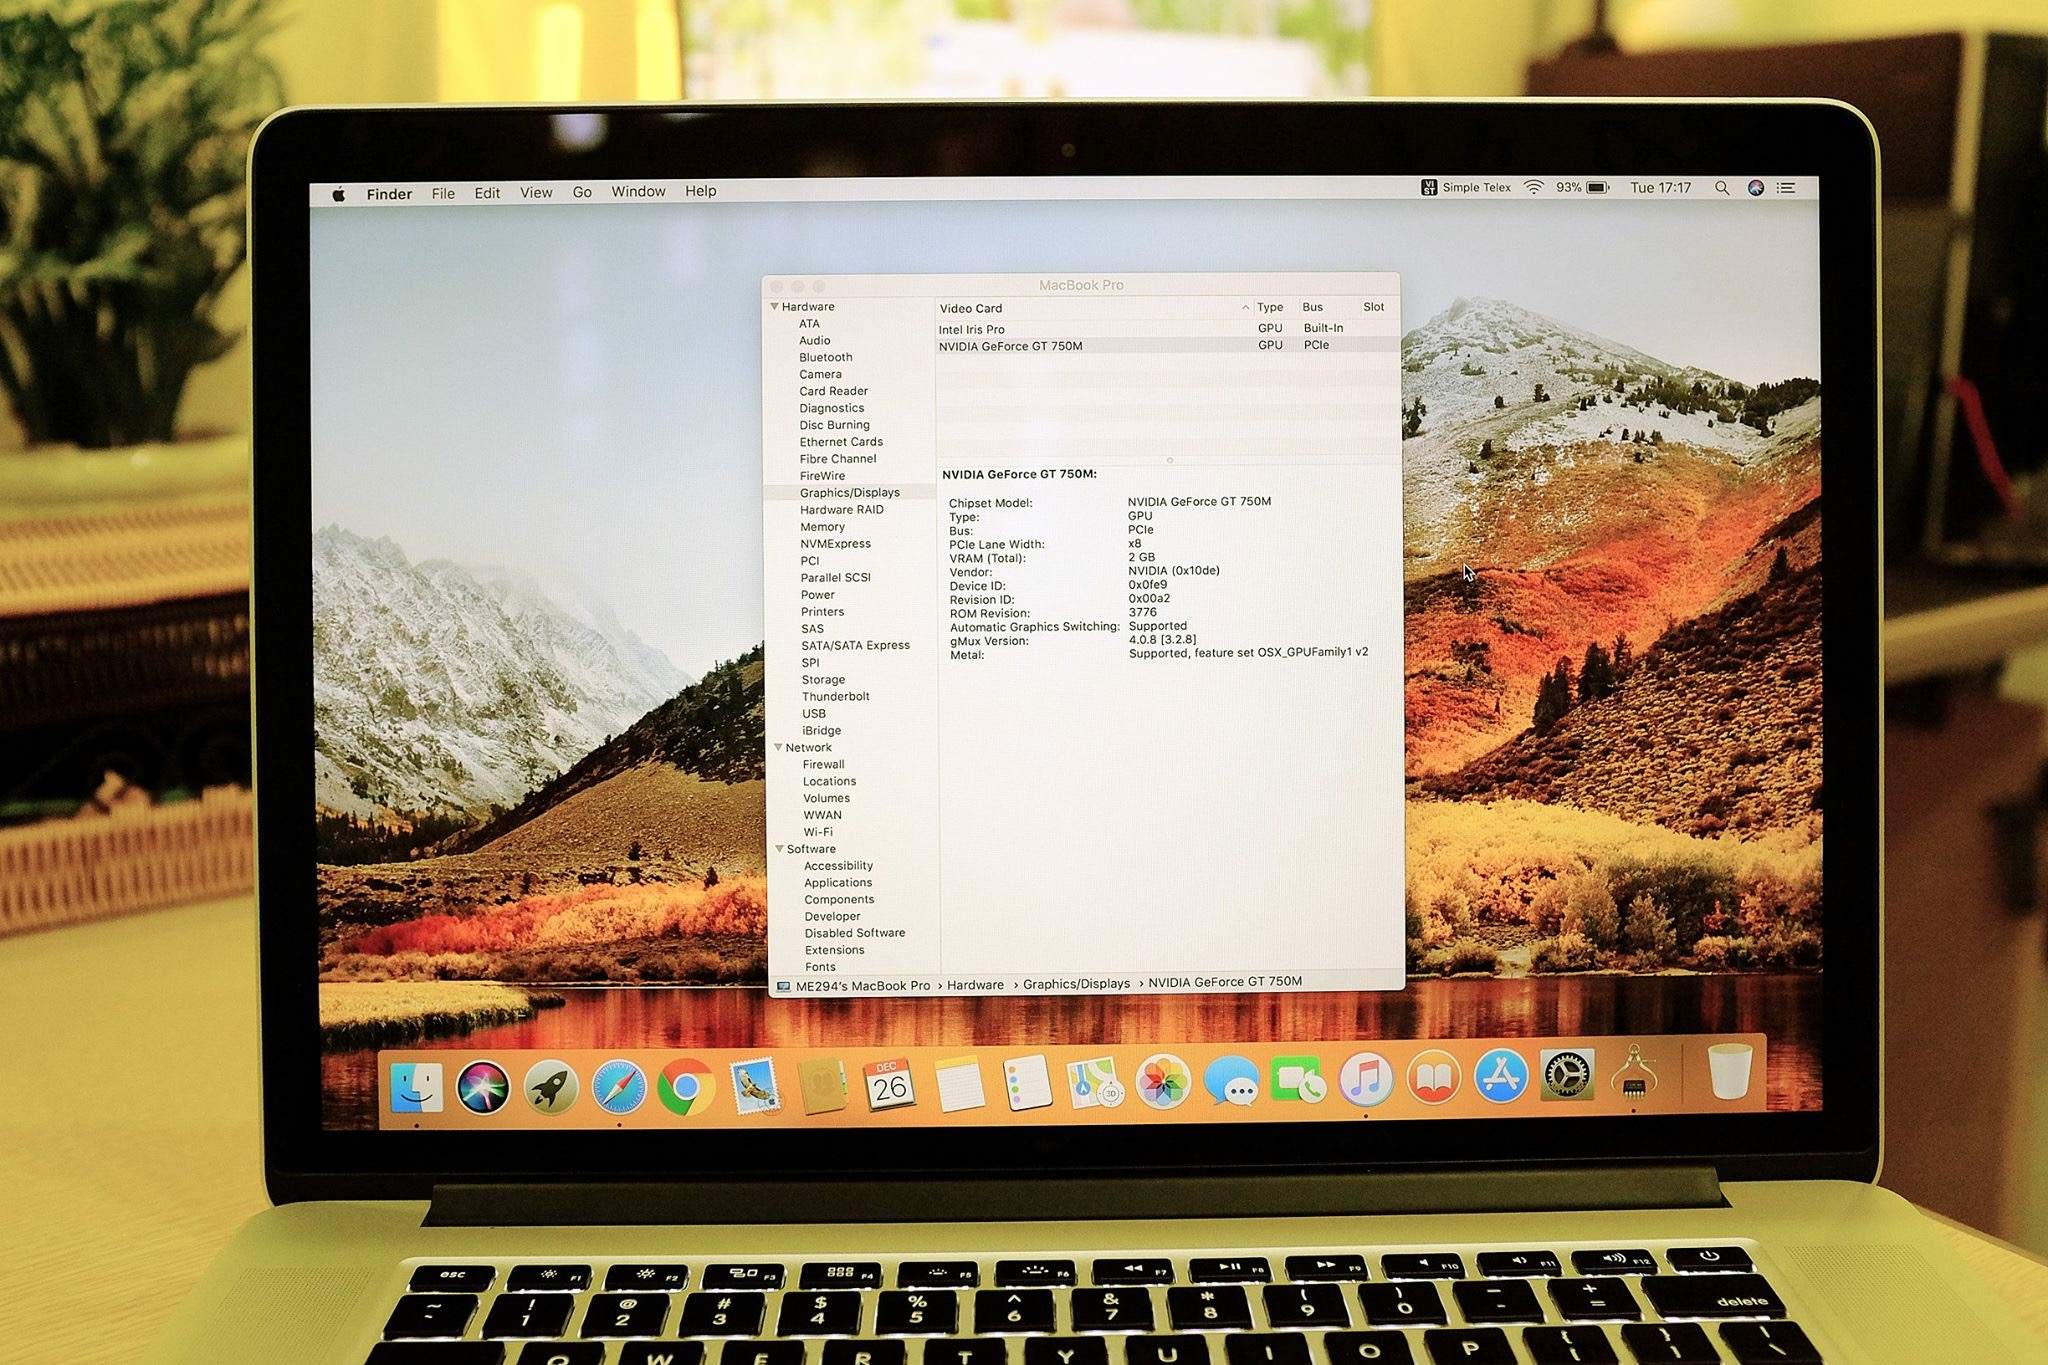
Task: Click the Wi-Fi status icon
Action: (1533, 187)
